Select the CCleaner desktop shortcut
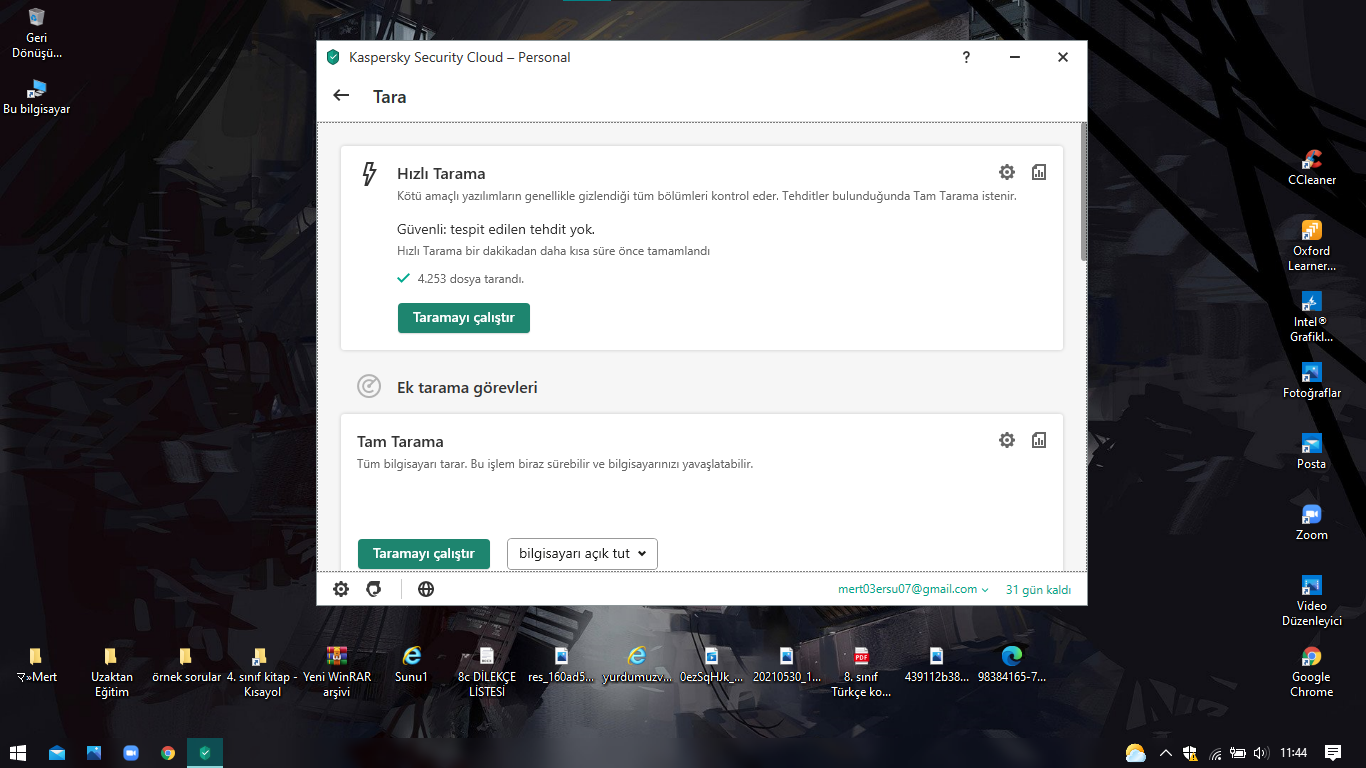Image resolution: width=1366 pixels, height=768 pixels. (x=1312, y=167)
